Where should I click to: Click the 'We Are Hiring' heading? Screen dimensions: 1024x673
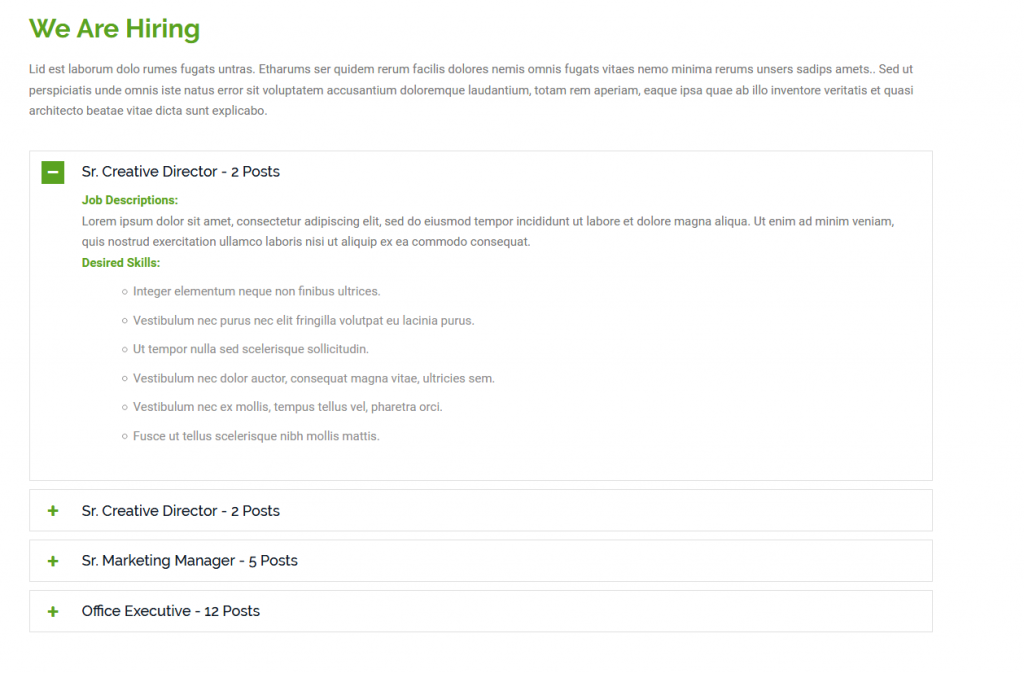point(114,29)
